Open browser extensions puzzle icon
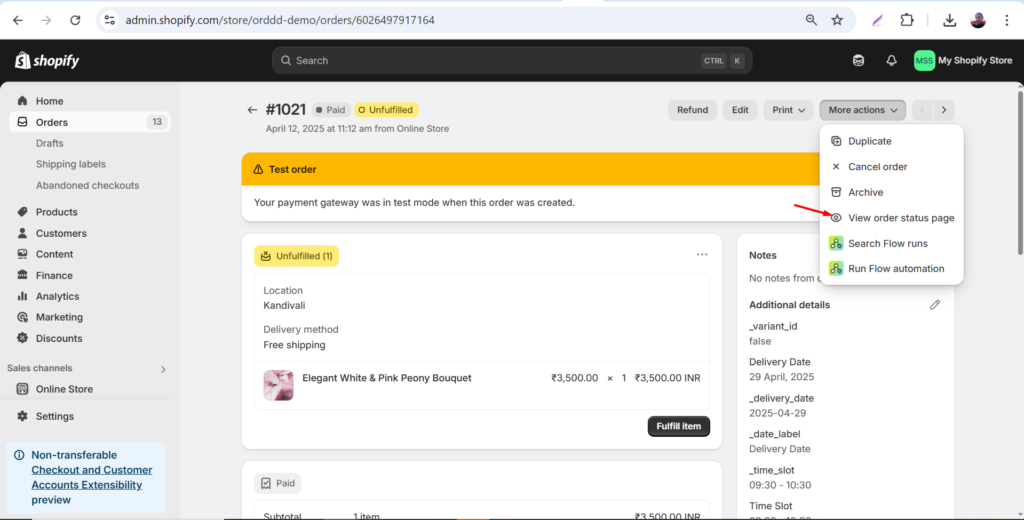Image resolution: width=1024 pixels, height=520 pixels. pyautogui.click(x=907, y=20)
